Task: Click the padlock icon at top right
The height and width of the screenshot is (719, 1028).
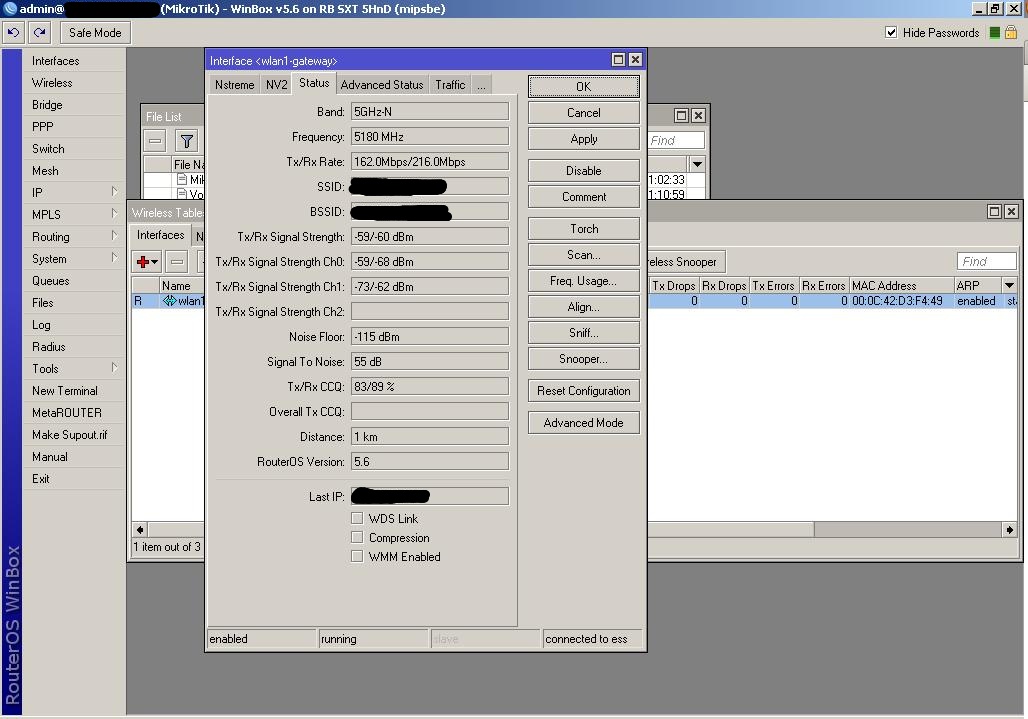Action: [x=1010, y=32]
